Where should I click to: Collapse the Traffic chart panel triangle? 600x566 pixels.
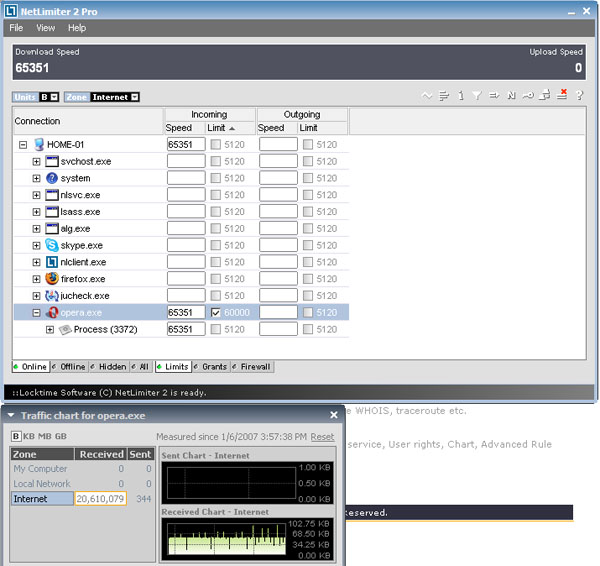pyautogui.click(x=11, y=415)
